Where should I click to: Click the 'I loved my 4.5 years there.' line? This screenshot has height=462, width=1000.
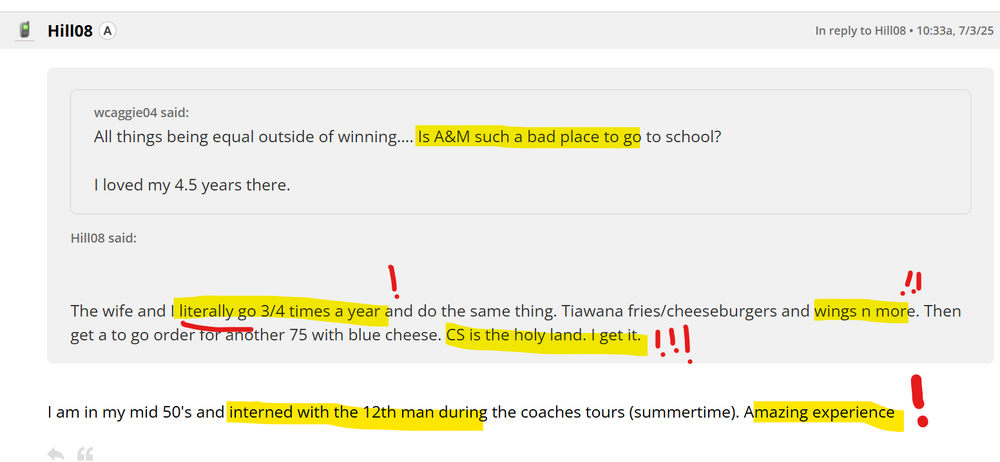point(192,185)
